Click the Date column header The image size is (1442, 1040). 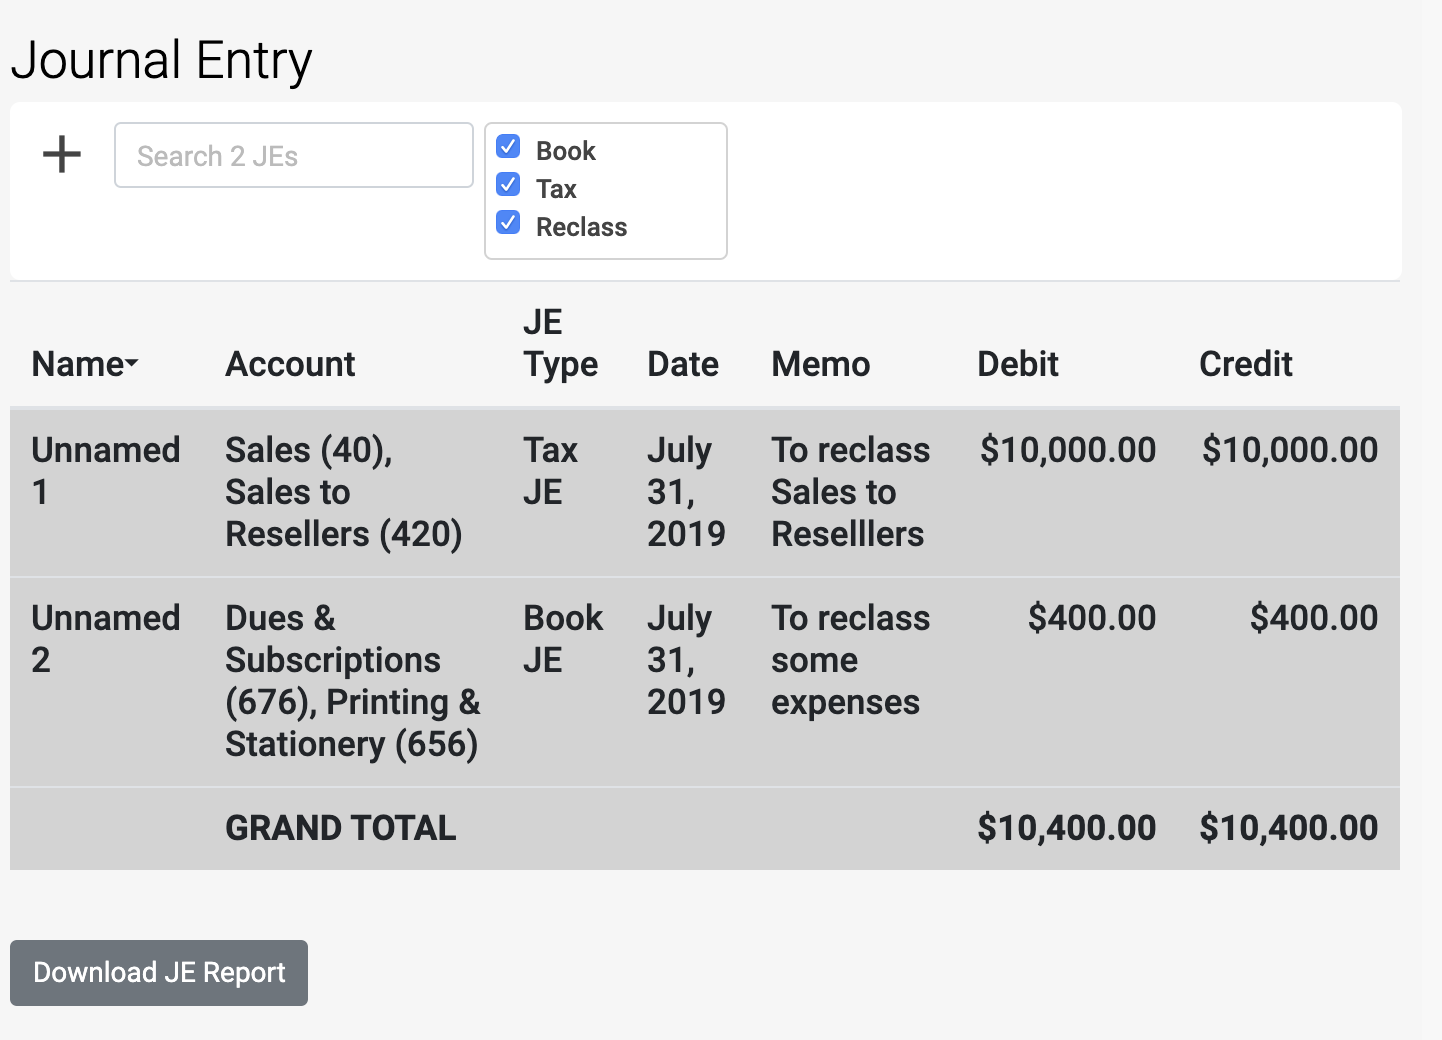click(x=683, y=364)
